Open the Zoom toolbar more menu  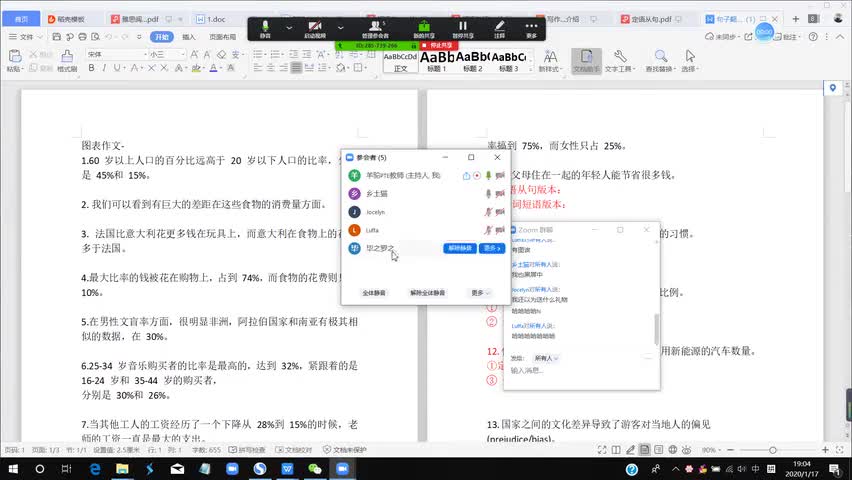point(531,29)
